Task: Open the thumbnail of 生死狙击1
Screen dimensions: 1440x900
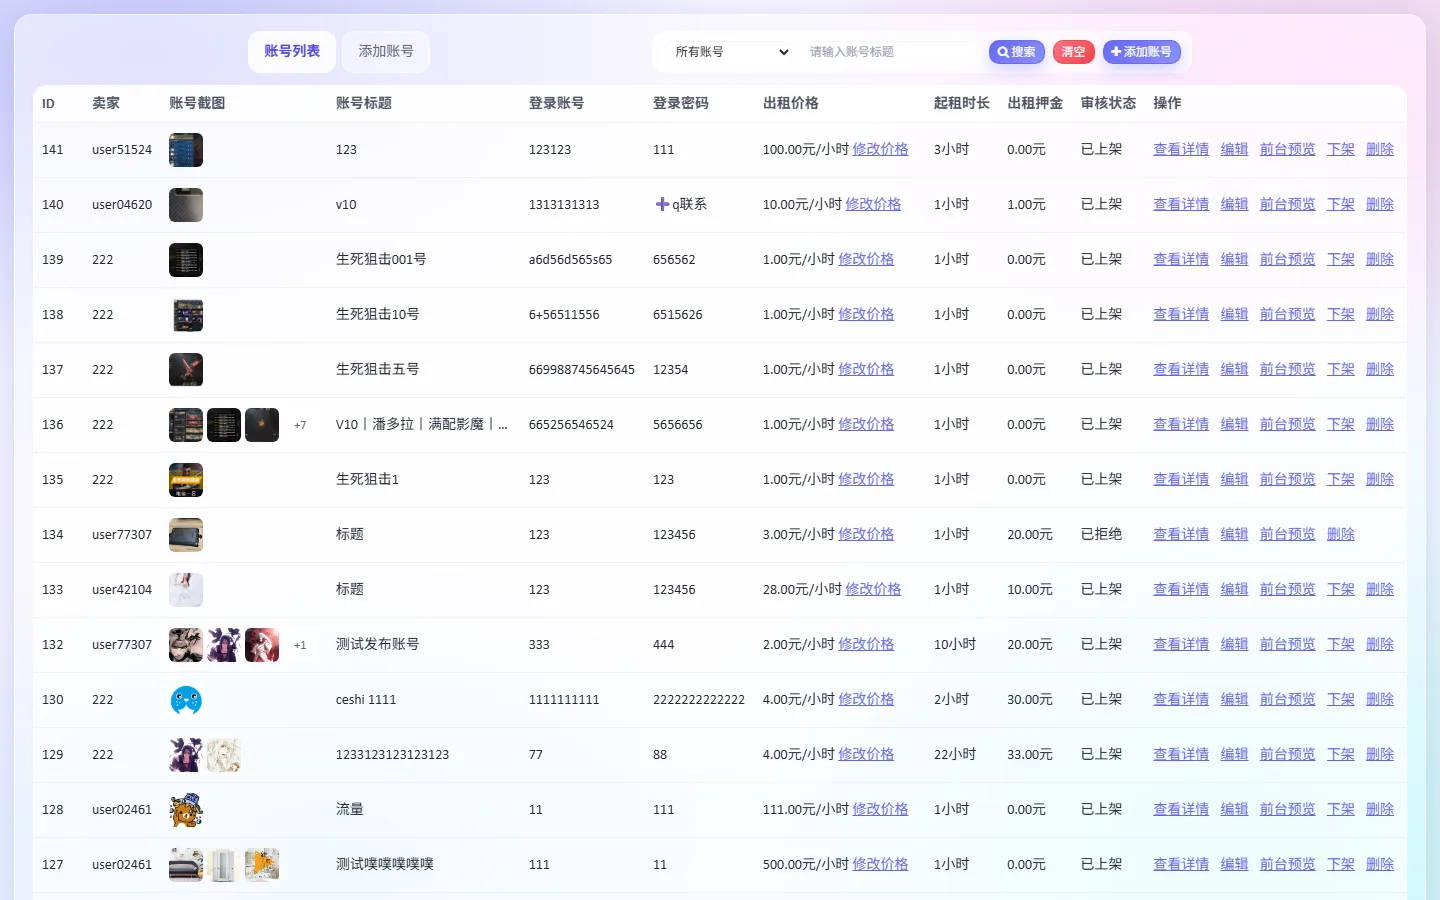Action: click(x=186, y=480)
